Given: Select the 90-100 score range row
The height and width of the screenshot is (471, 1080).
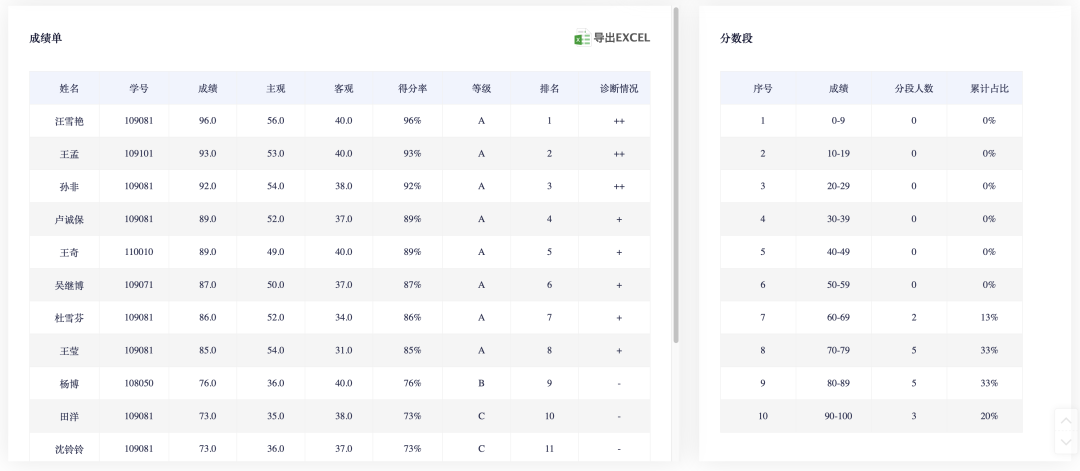Looking at the screenshot, I should [838, 416].
